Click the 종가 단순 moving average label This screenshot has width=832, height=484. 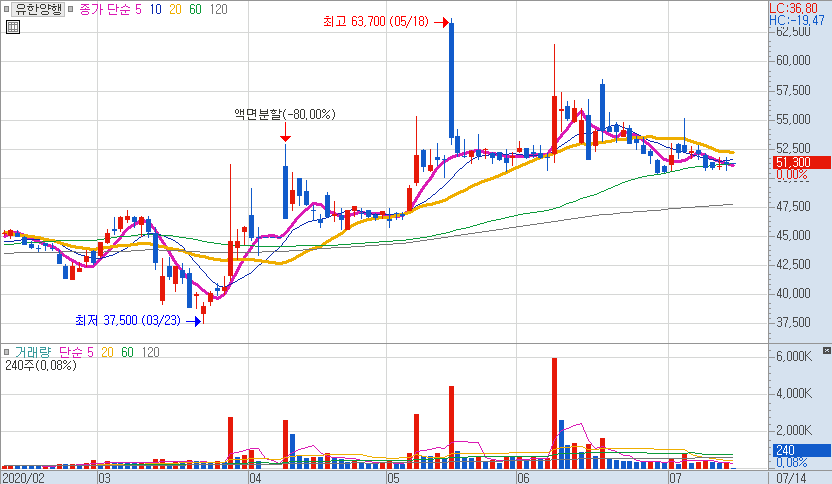tap(105, 9)
